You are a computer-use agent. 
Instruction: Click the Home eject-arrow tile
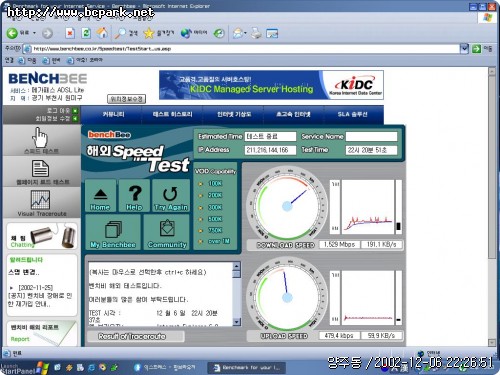[x=100, y=196]
